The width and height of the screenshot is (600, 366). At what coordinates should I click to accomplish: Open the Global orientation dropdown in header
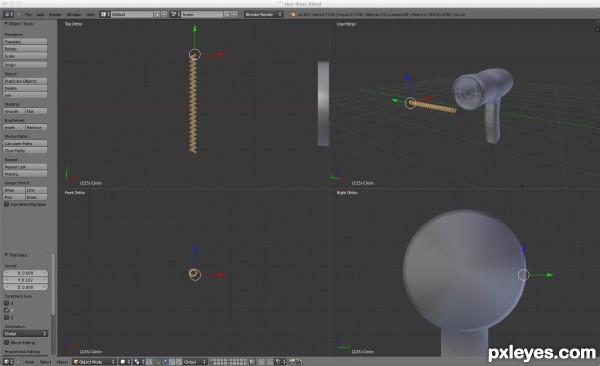pyautogui.click(x=195, y=361)
